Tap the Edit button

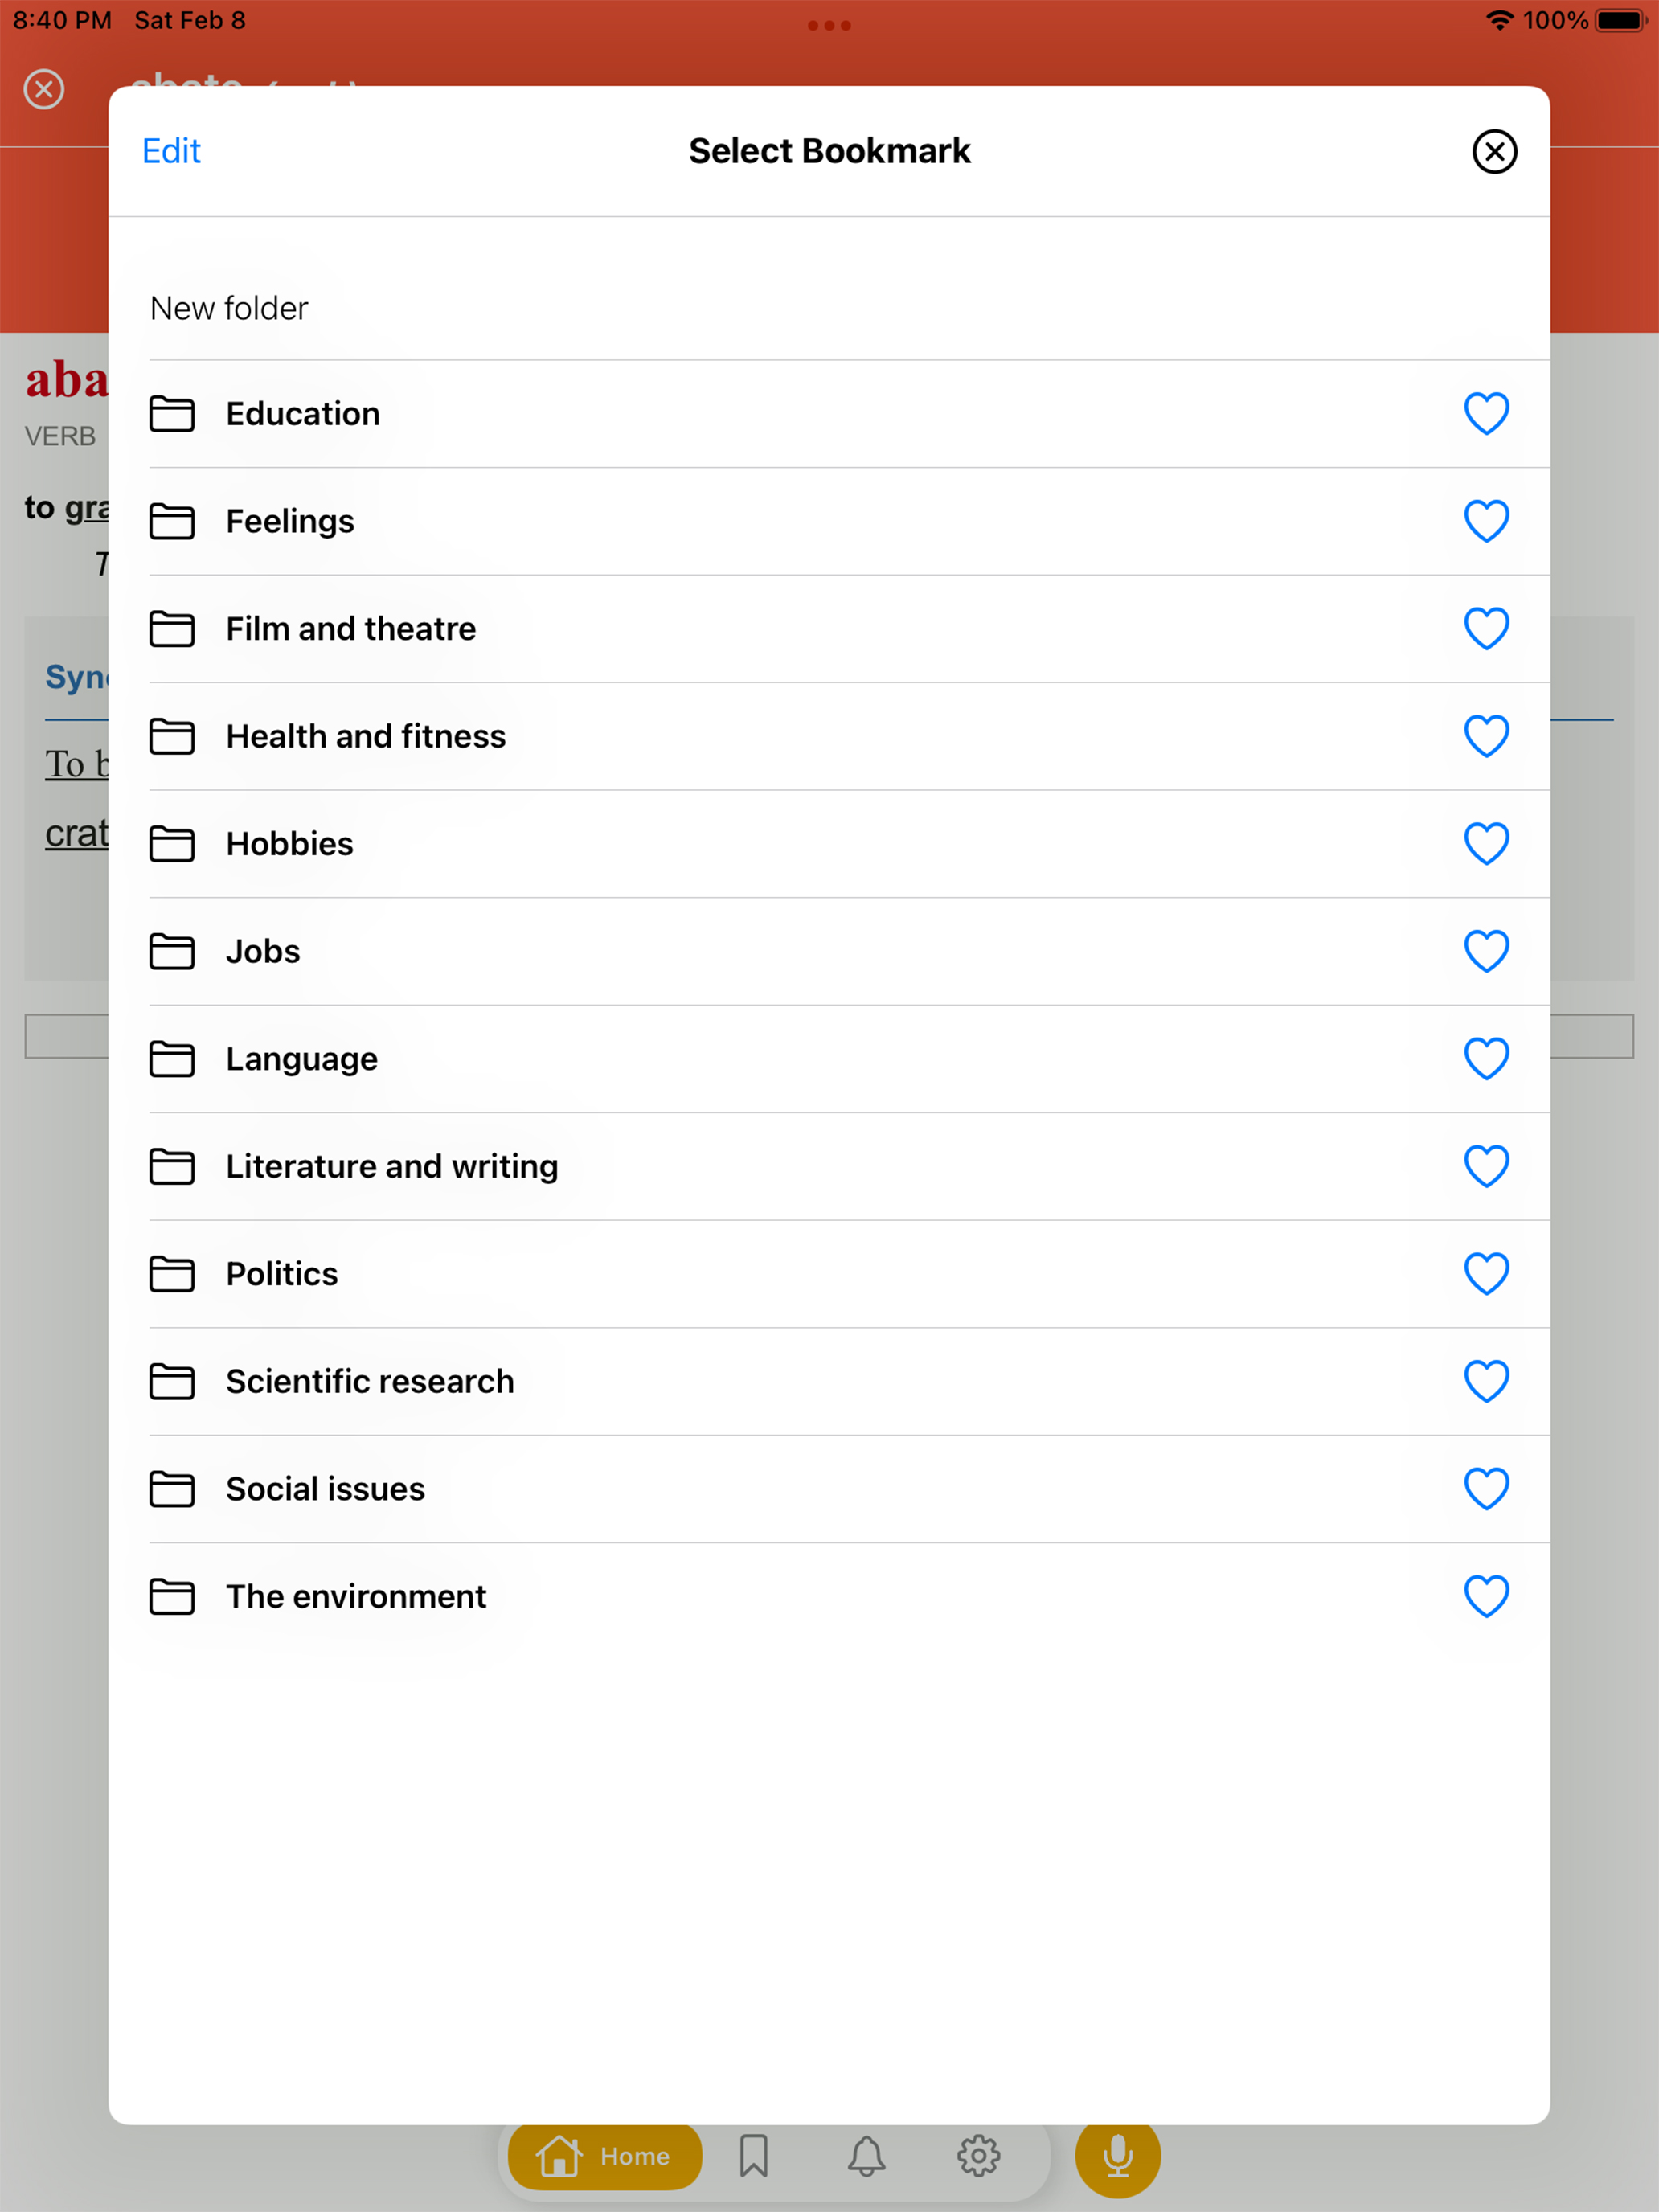pyautogui.click(x=171, y=151)
